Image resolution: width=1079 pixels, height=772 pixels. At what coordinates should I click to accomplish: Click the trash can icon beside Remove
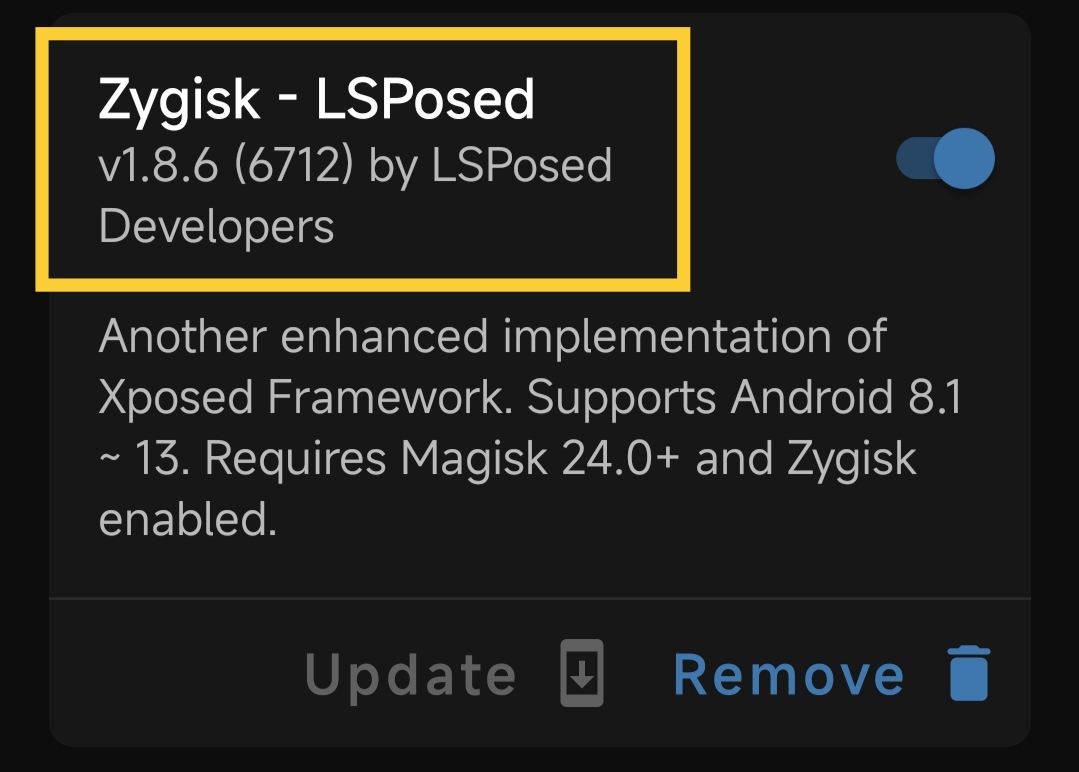point(969,673)
